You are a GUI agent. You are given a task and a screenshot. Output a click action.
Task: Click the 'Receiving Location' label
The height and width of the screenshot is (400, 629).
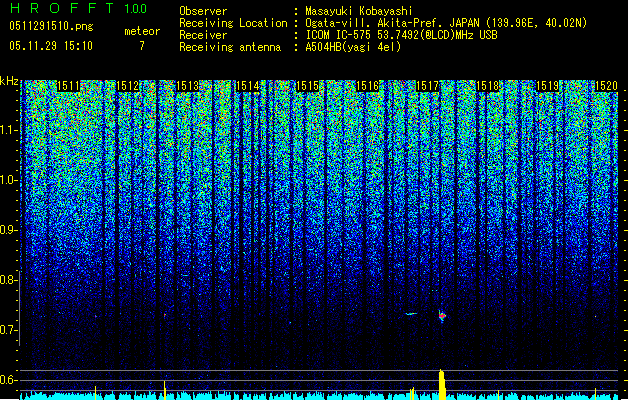tap(233, 23)
